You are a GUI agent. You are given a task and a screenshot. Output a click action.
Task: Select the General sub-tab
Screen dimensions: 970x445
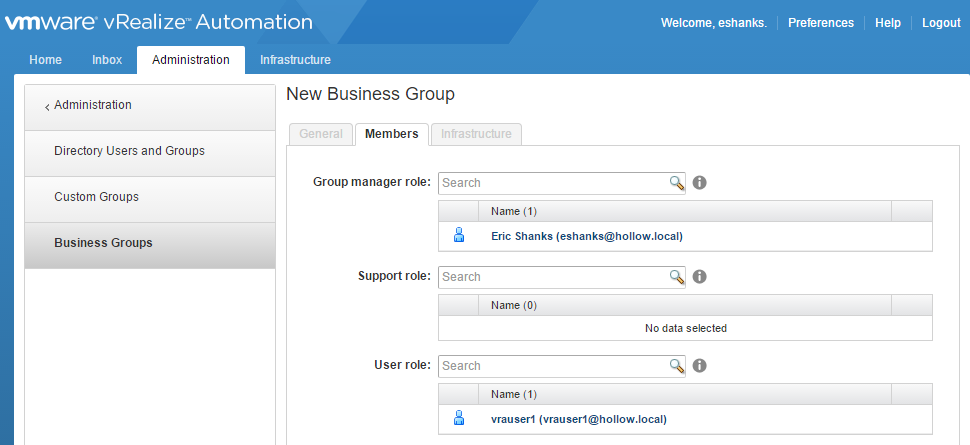(320, 134)
